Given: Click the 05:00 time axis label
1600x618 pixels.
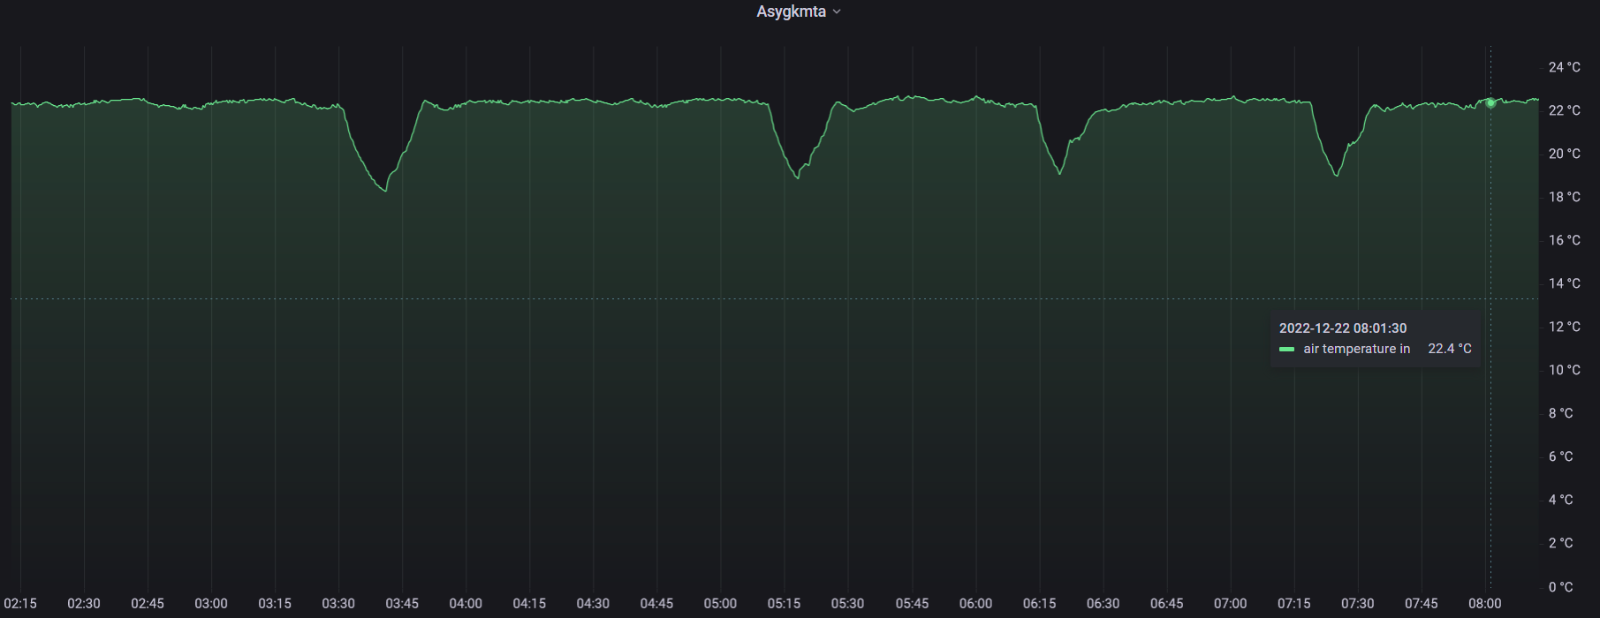Looking at the screenshot, I should click(x=720, y=603).
